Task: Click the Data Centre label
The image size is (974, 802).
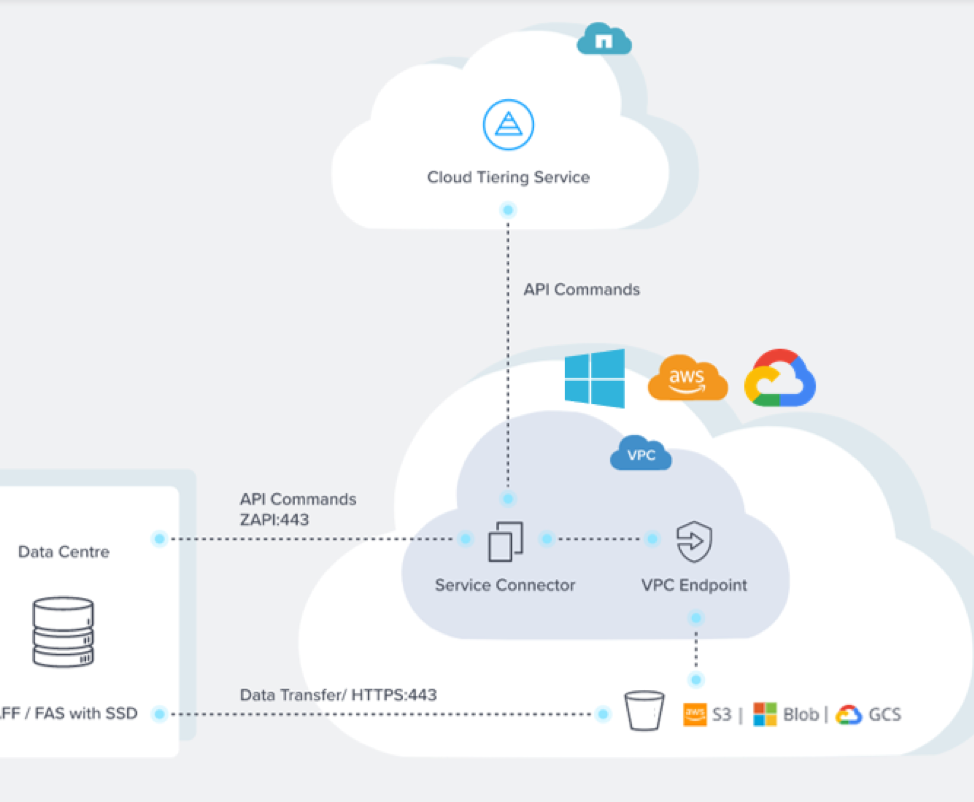Action: click(64, 552)
